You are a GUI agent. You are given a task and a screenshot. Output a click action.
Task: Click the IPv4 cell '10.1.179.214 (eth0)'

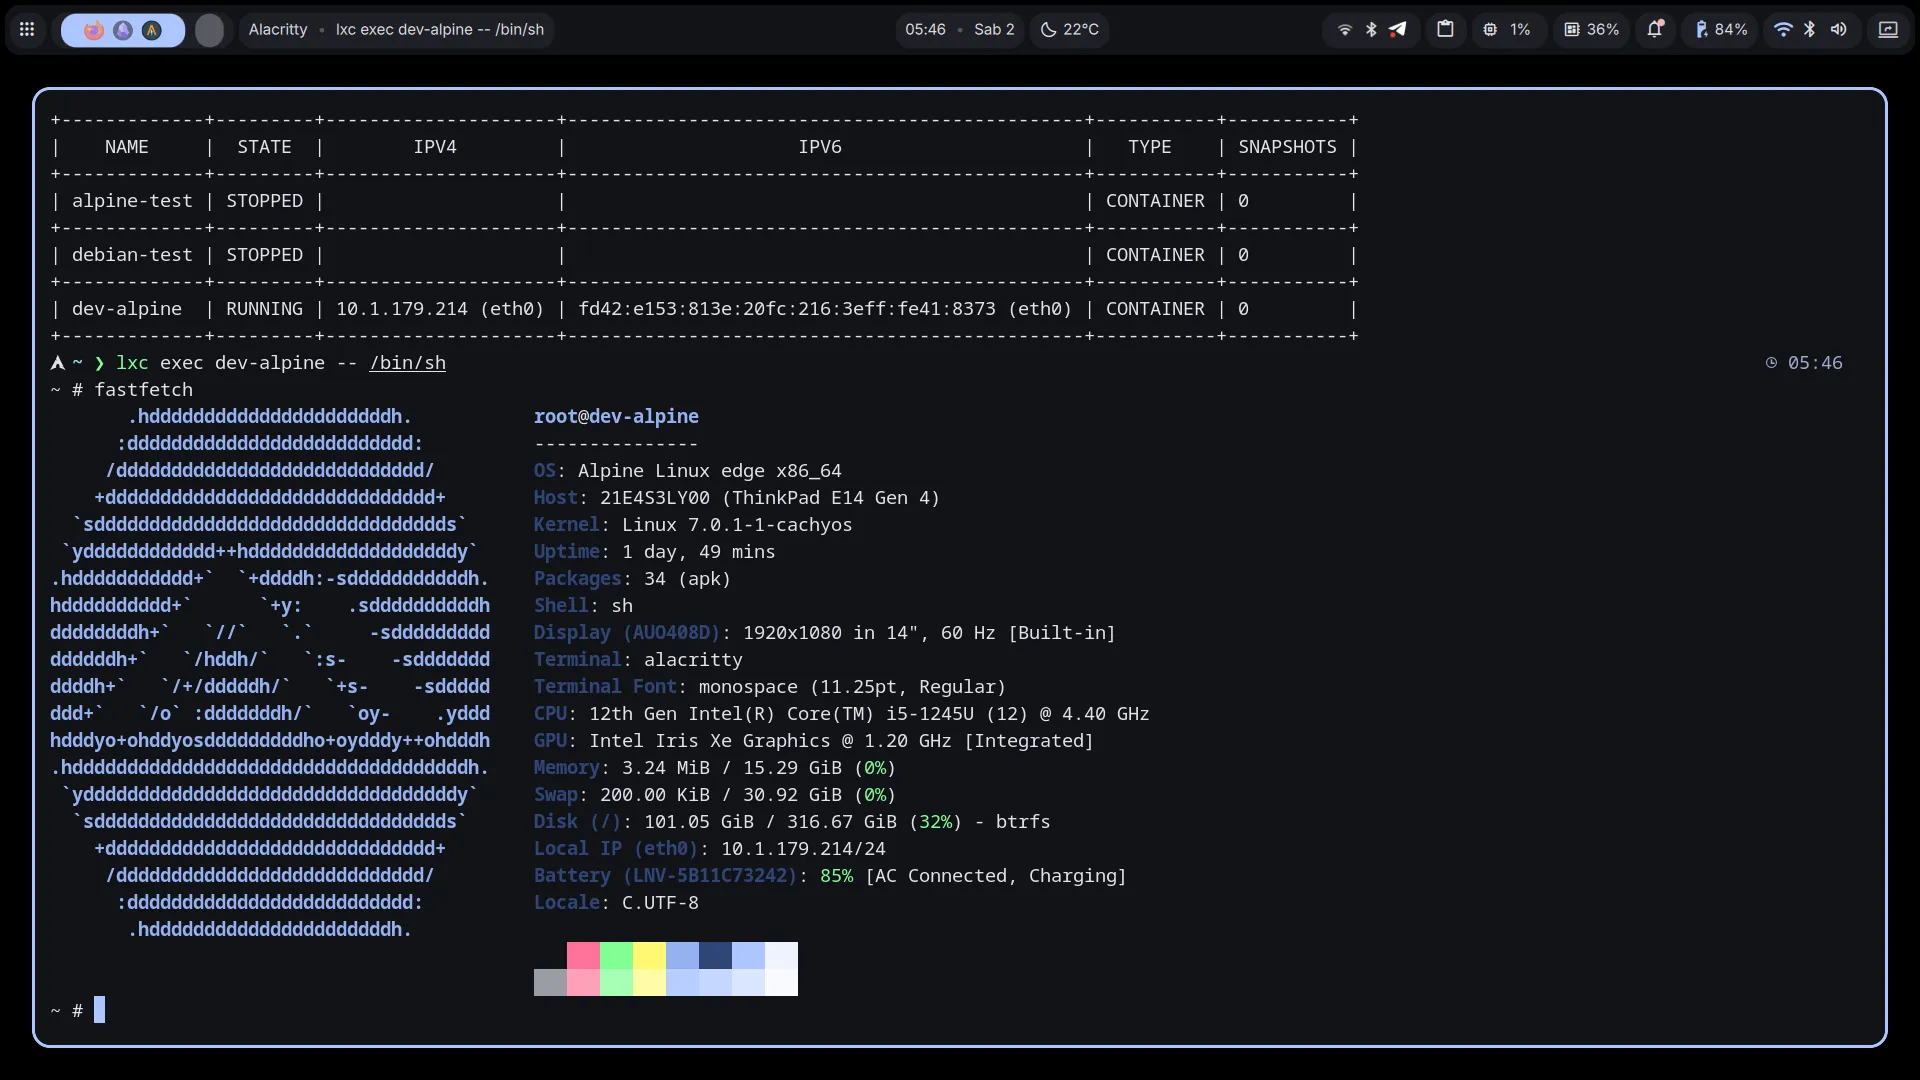(440, 309)
